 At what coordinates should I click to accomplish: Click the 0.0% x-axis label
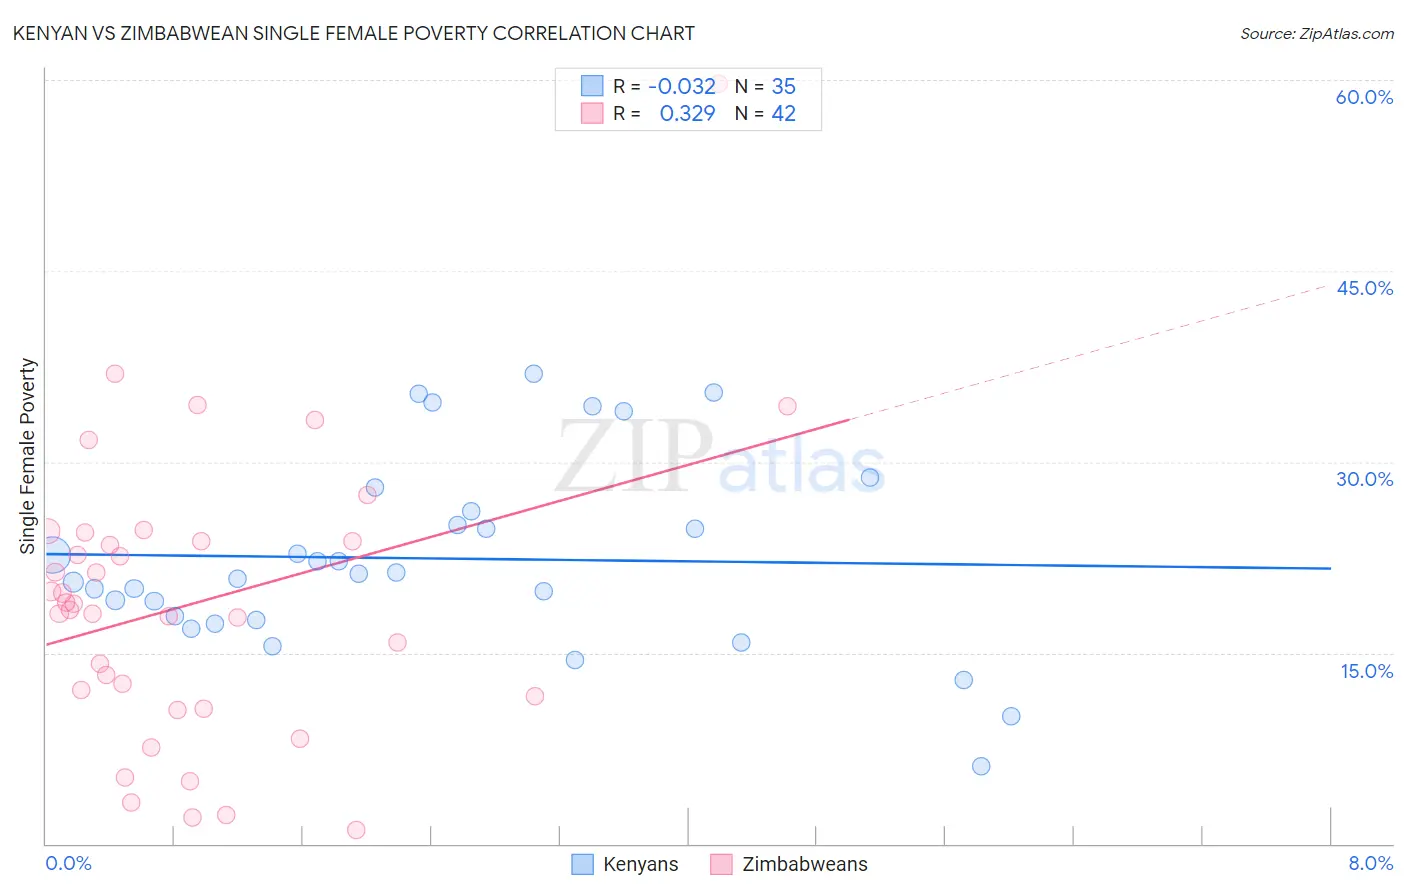pyautogui.click(x=68, y=863)
